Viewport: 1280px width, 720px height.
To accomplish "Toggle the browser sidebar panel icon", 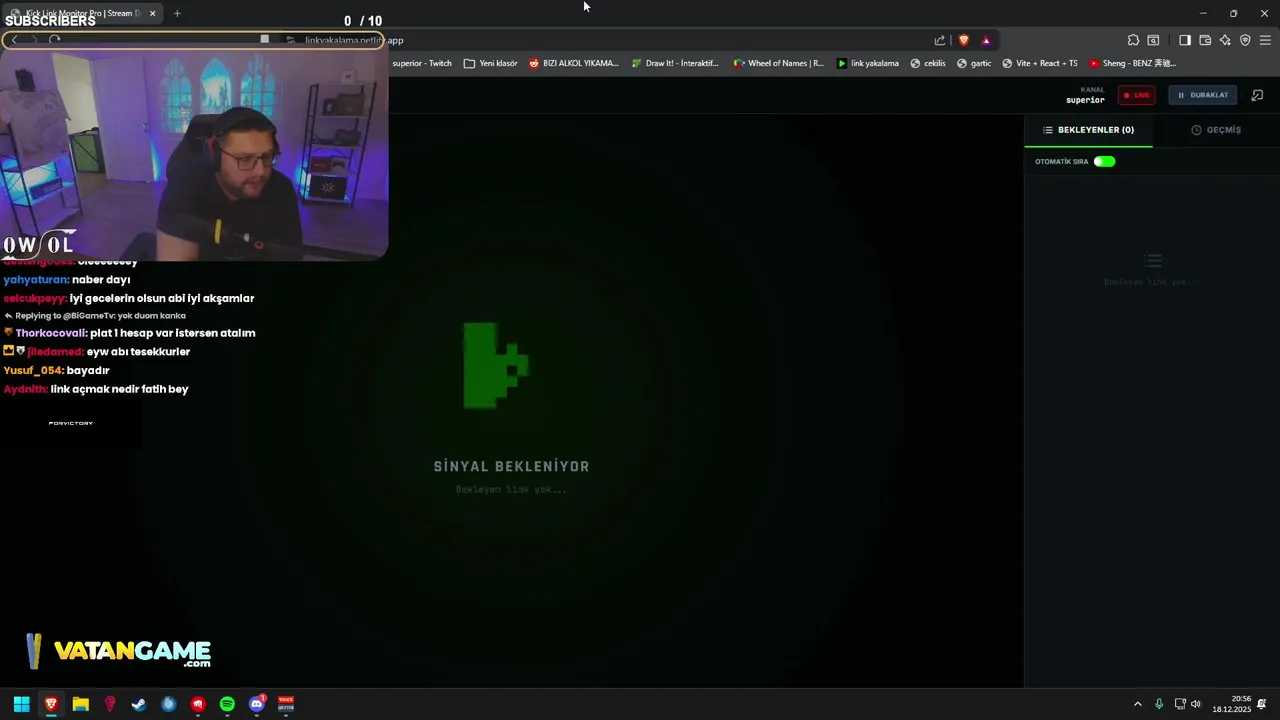I will click(x=1184, y=40).
